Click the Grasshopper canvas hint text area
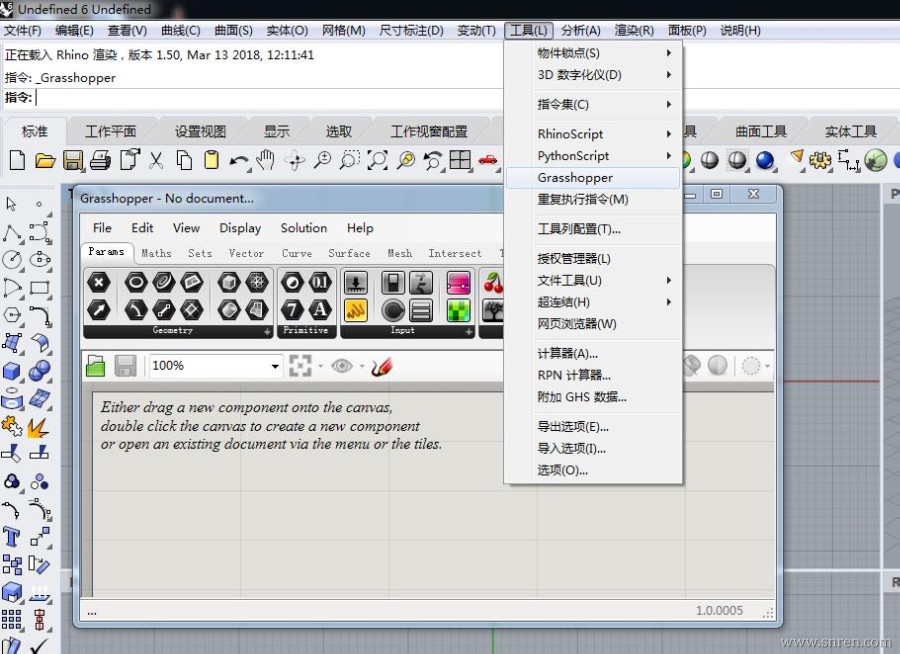The height and width of the screenshot is (654, 900). (x=271, y=425)
